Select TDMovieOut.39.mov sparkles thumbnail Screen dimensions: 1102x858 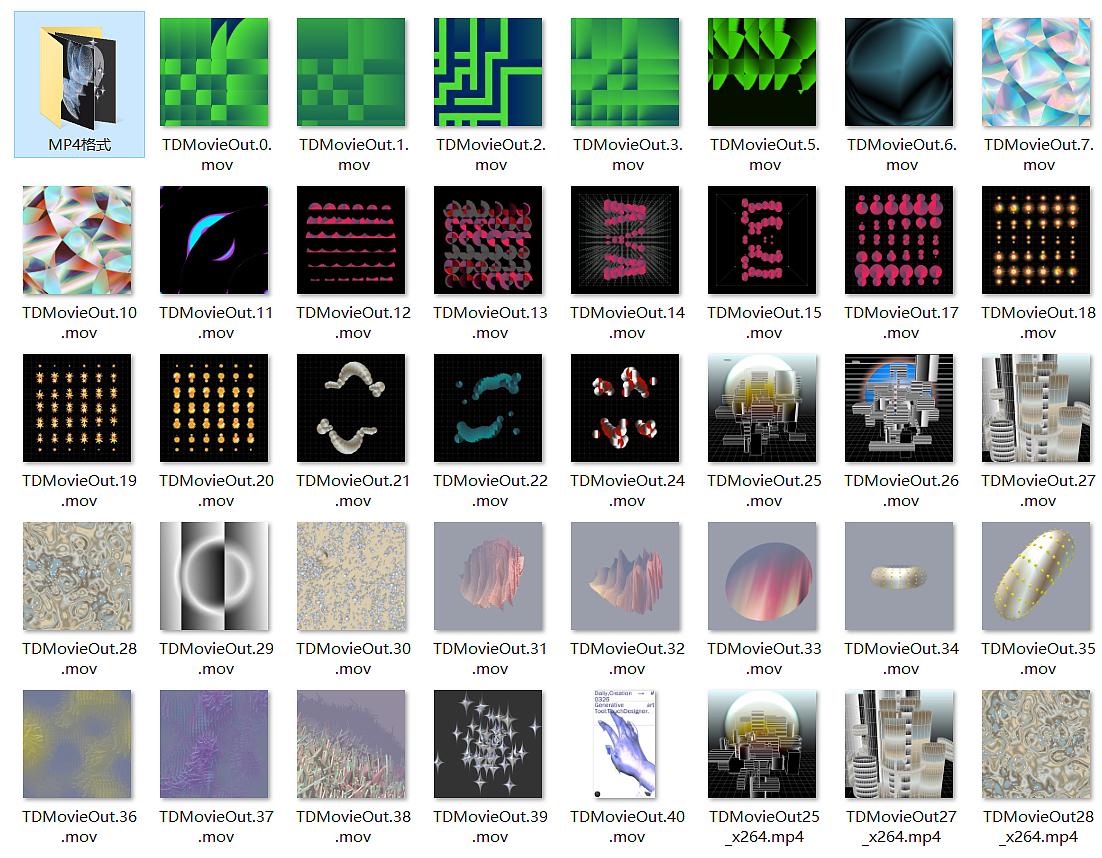[x=488, y=744]
